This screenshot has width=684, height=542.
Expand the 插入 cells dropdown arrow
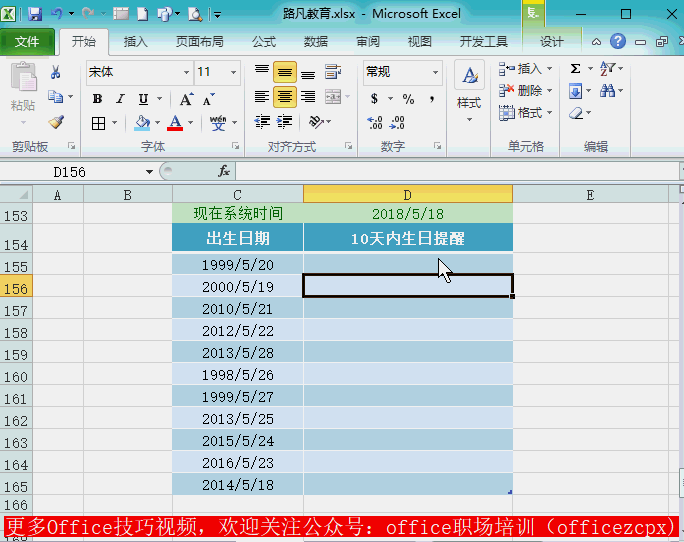click(x=549, y=69)
